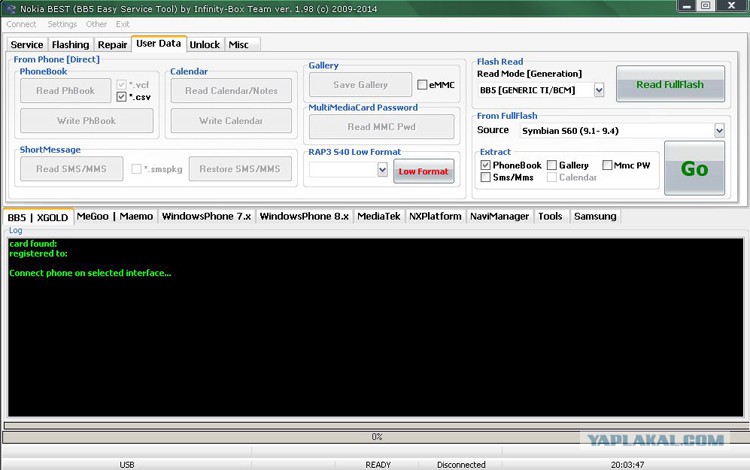Viewport: 750px width, 470px height.
Task: Click the Read FullFlash button
Action: click(x=670, y=84)
